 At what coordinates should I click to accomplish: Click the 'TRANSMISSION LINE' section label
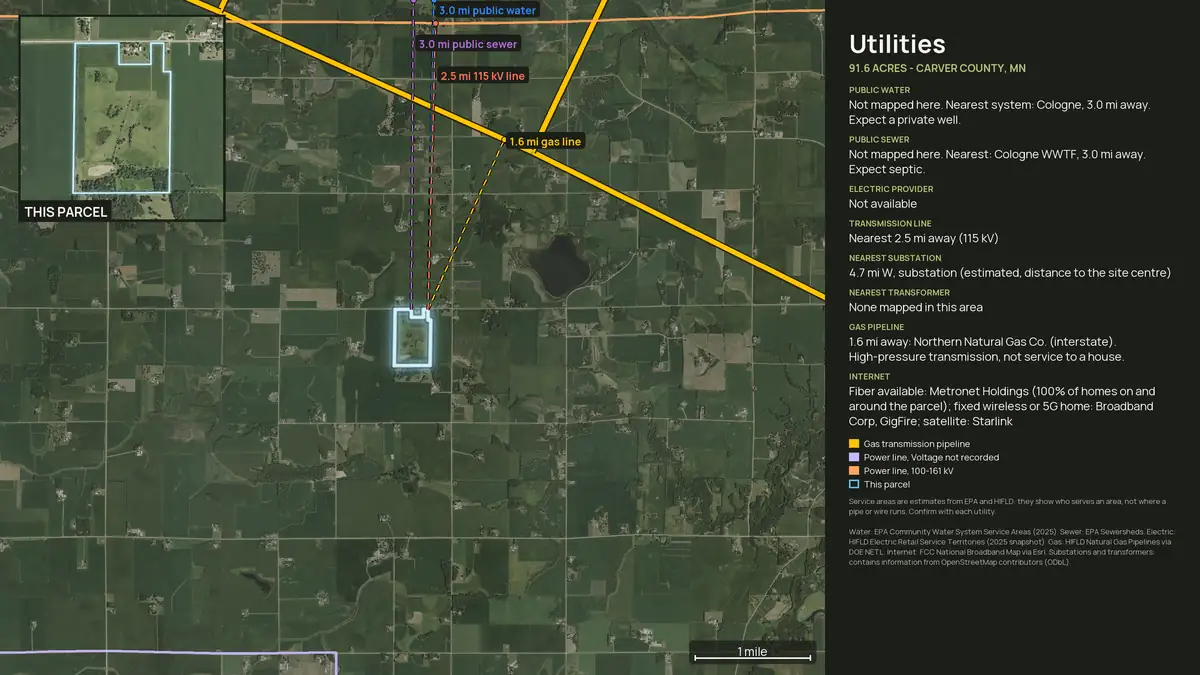click(x=890, y=224)
